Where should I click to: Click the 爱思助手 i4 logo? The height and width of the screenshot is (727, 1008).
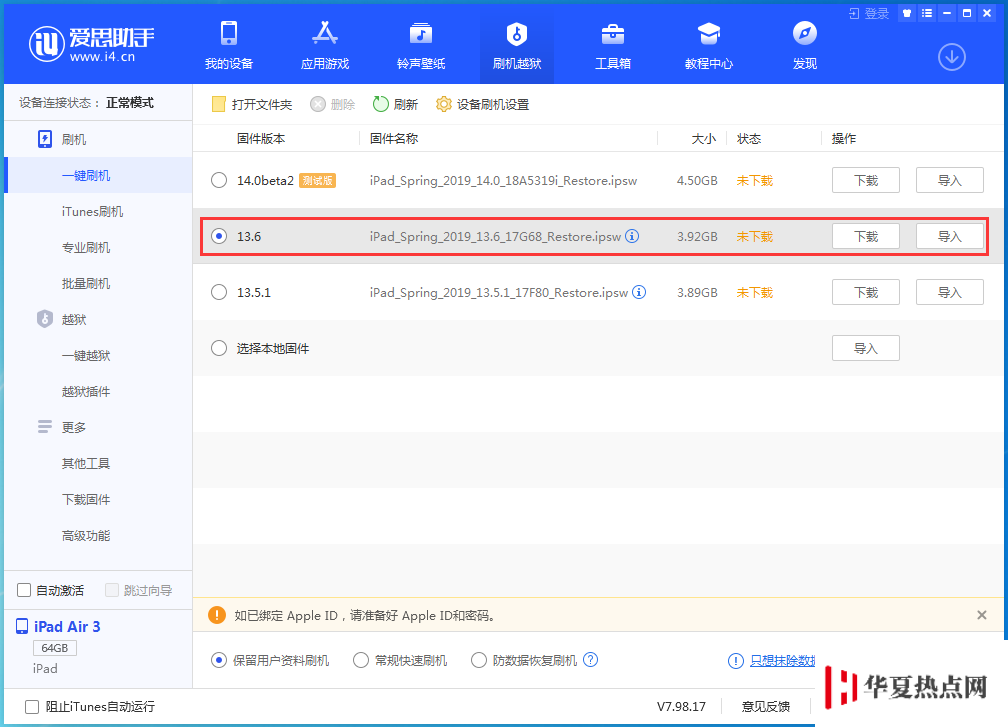tap(92, 44)
